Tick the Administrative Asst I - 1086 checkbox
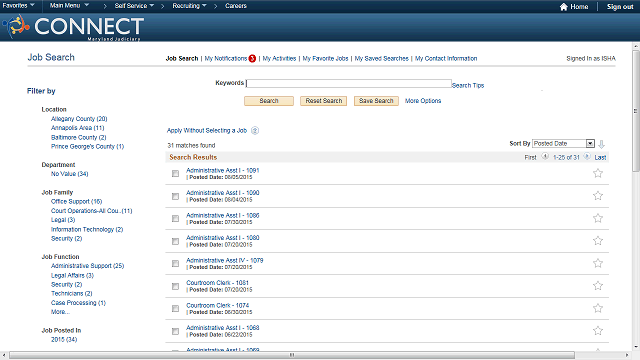 pos(176,219)
